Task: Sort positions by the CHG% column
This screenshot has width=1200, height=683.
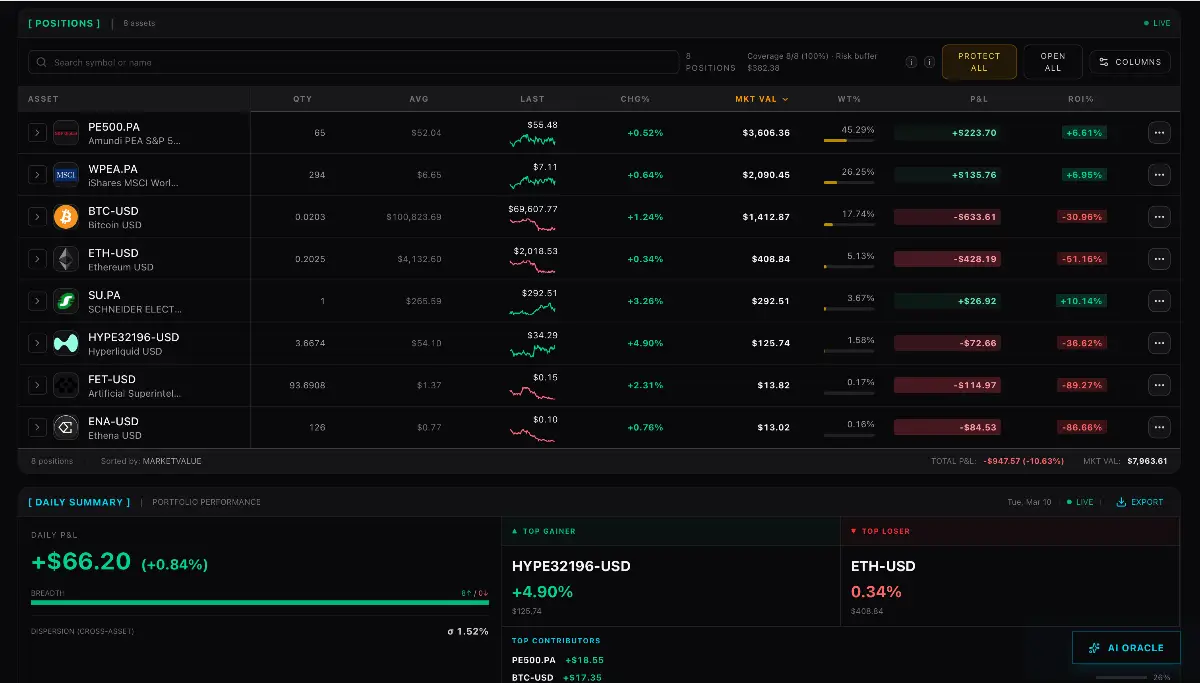Action: pyautogui.click(x=635, y=99)
